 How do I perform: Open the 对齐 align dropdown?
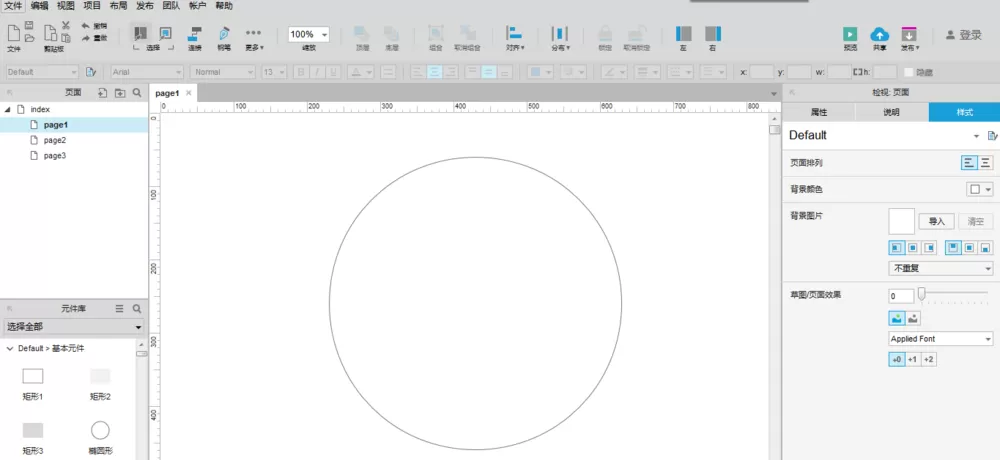click(x=515, y=38)
